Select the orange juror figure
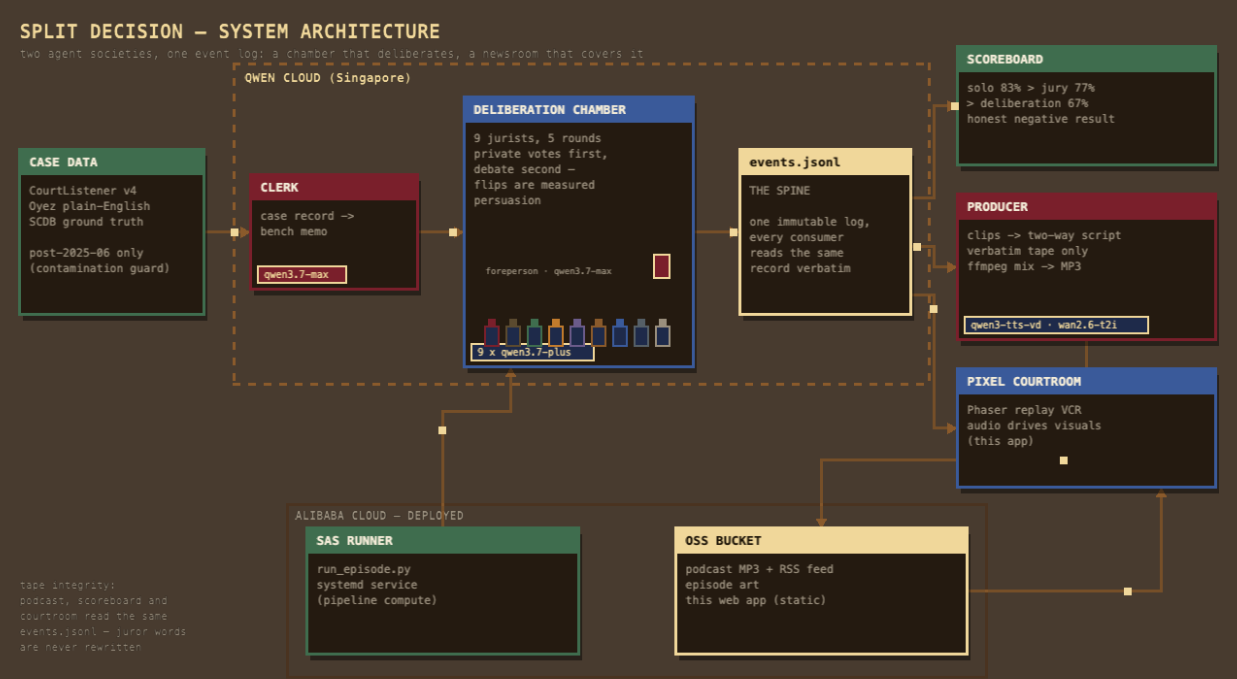Screen dimensions: 1237x679 click(556, 333)
